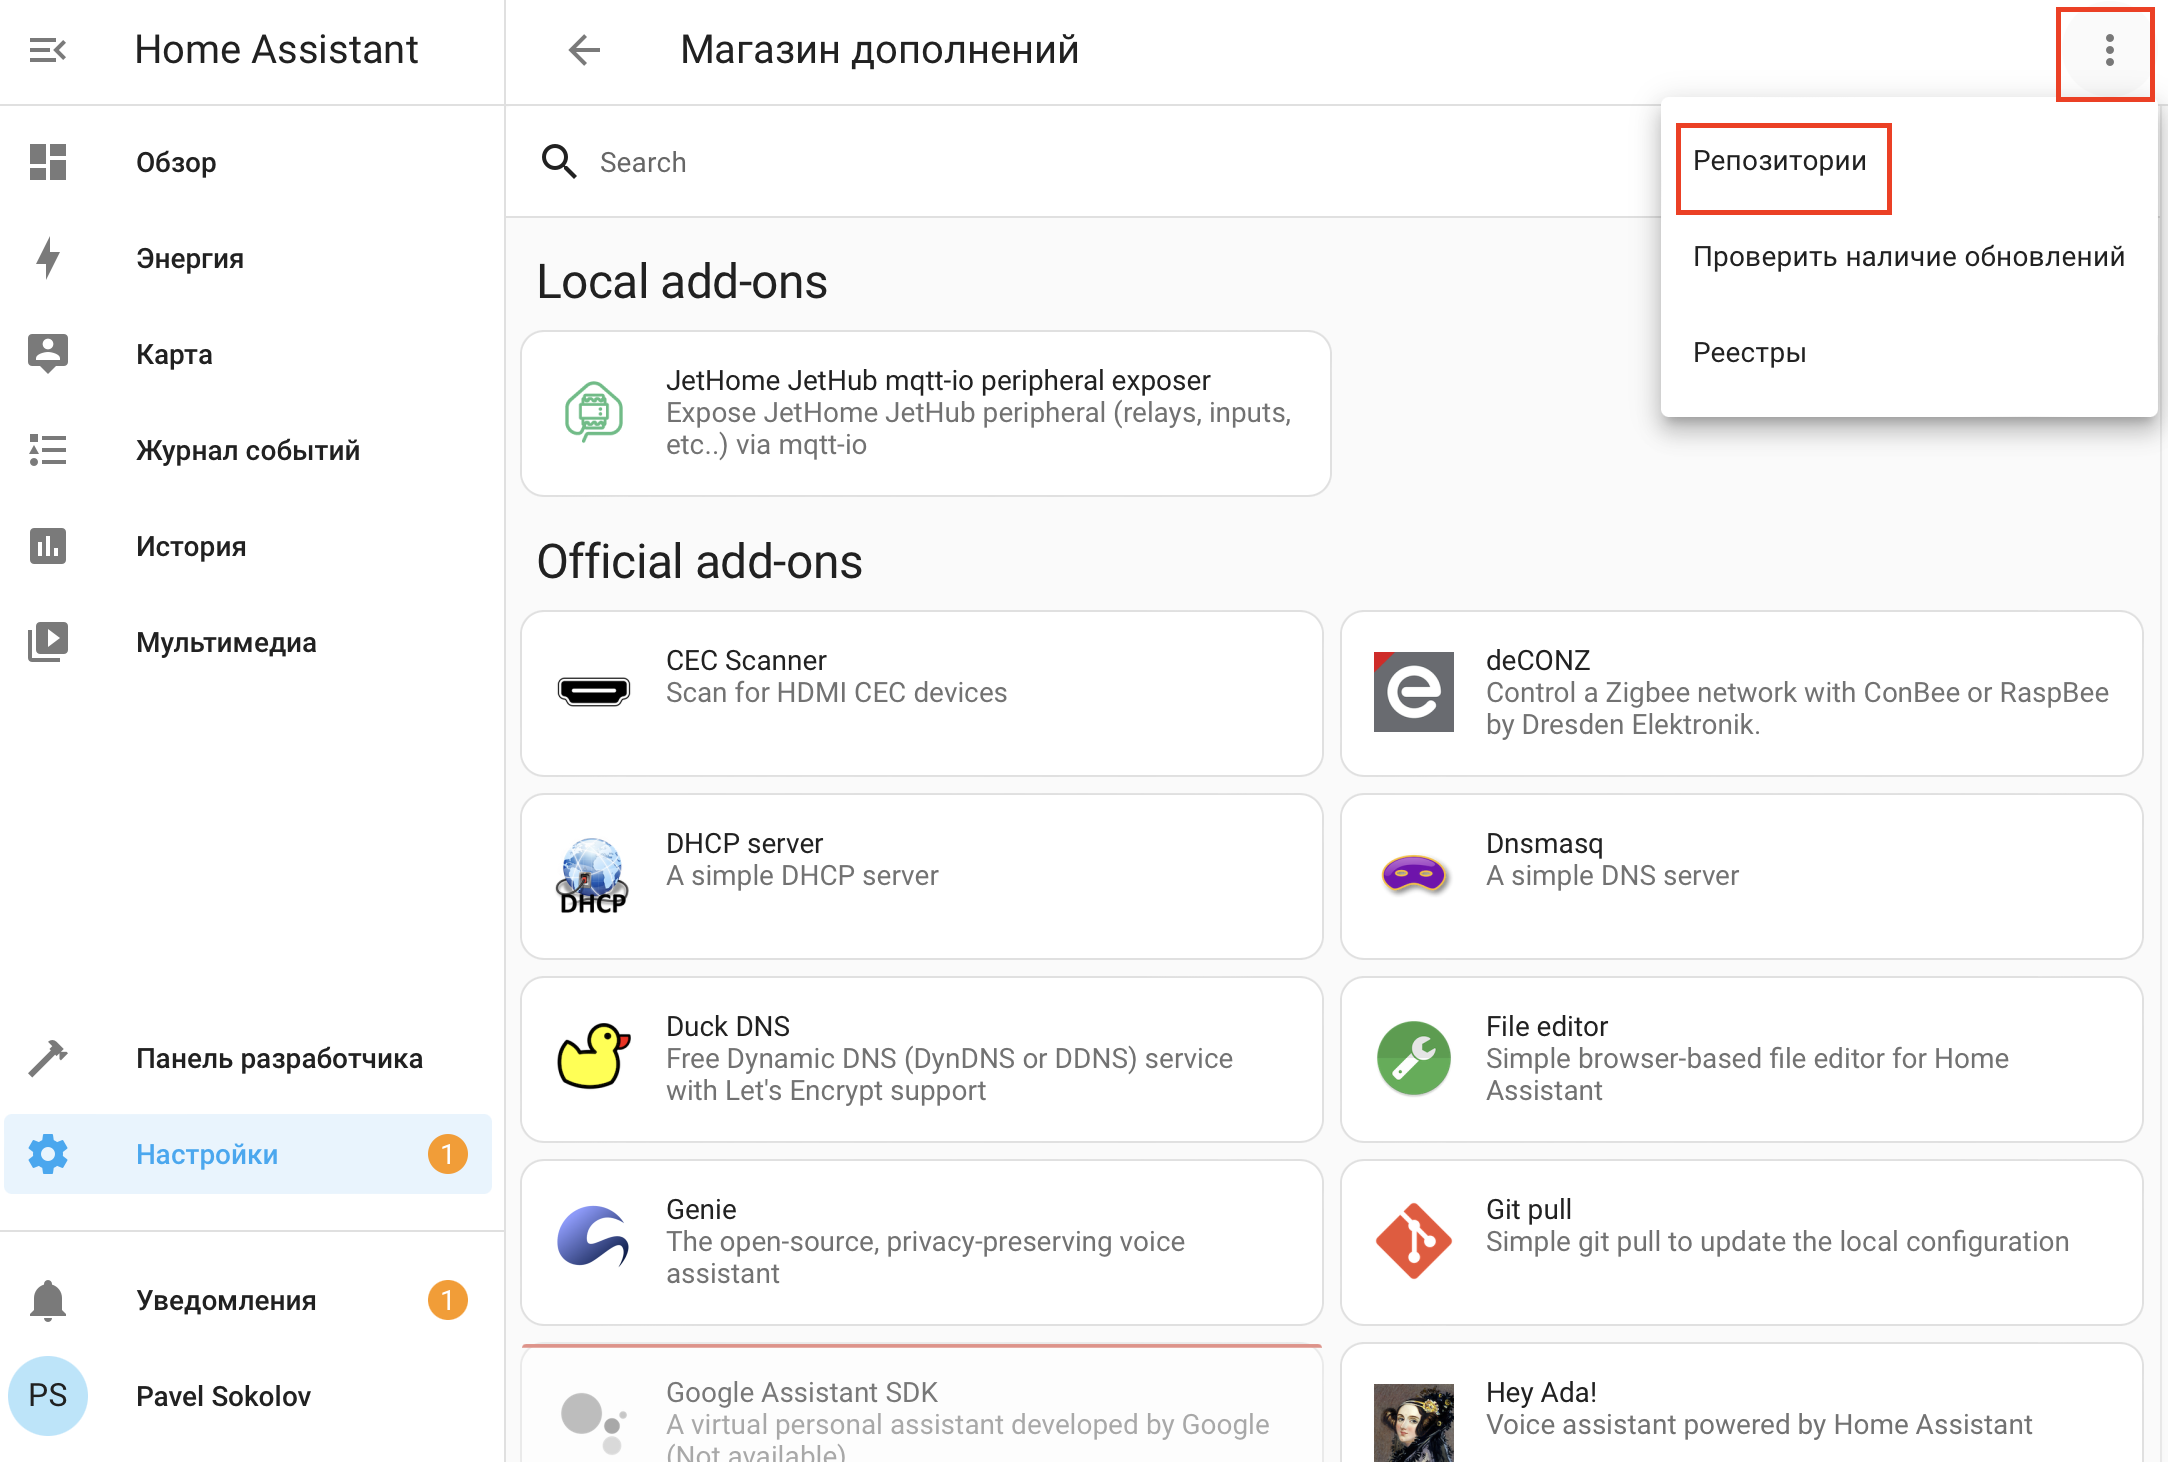Open Панель разработчика hammer icon
Viewport: 2168px width, 1462px height.
click(x=47, y=1058)
